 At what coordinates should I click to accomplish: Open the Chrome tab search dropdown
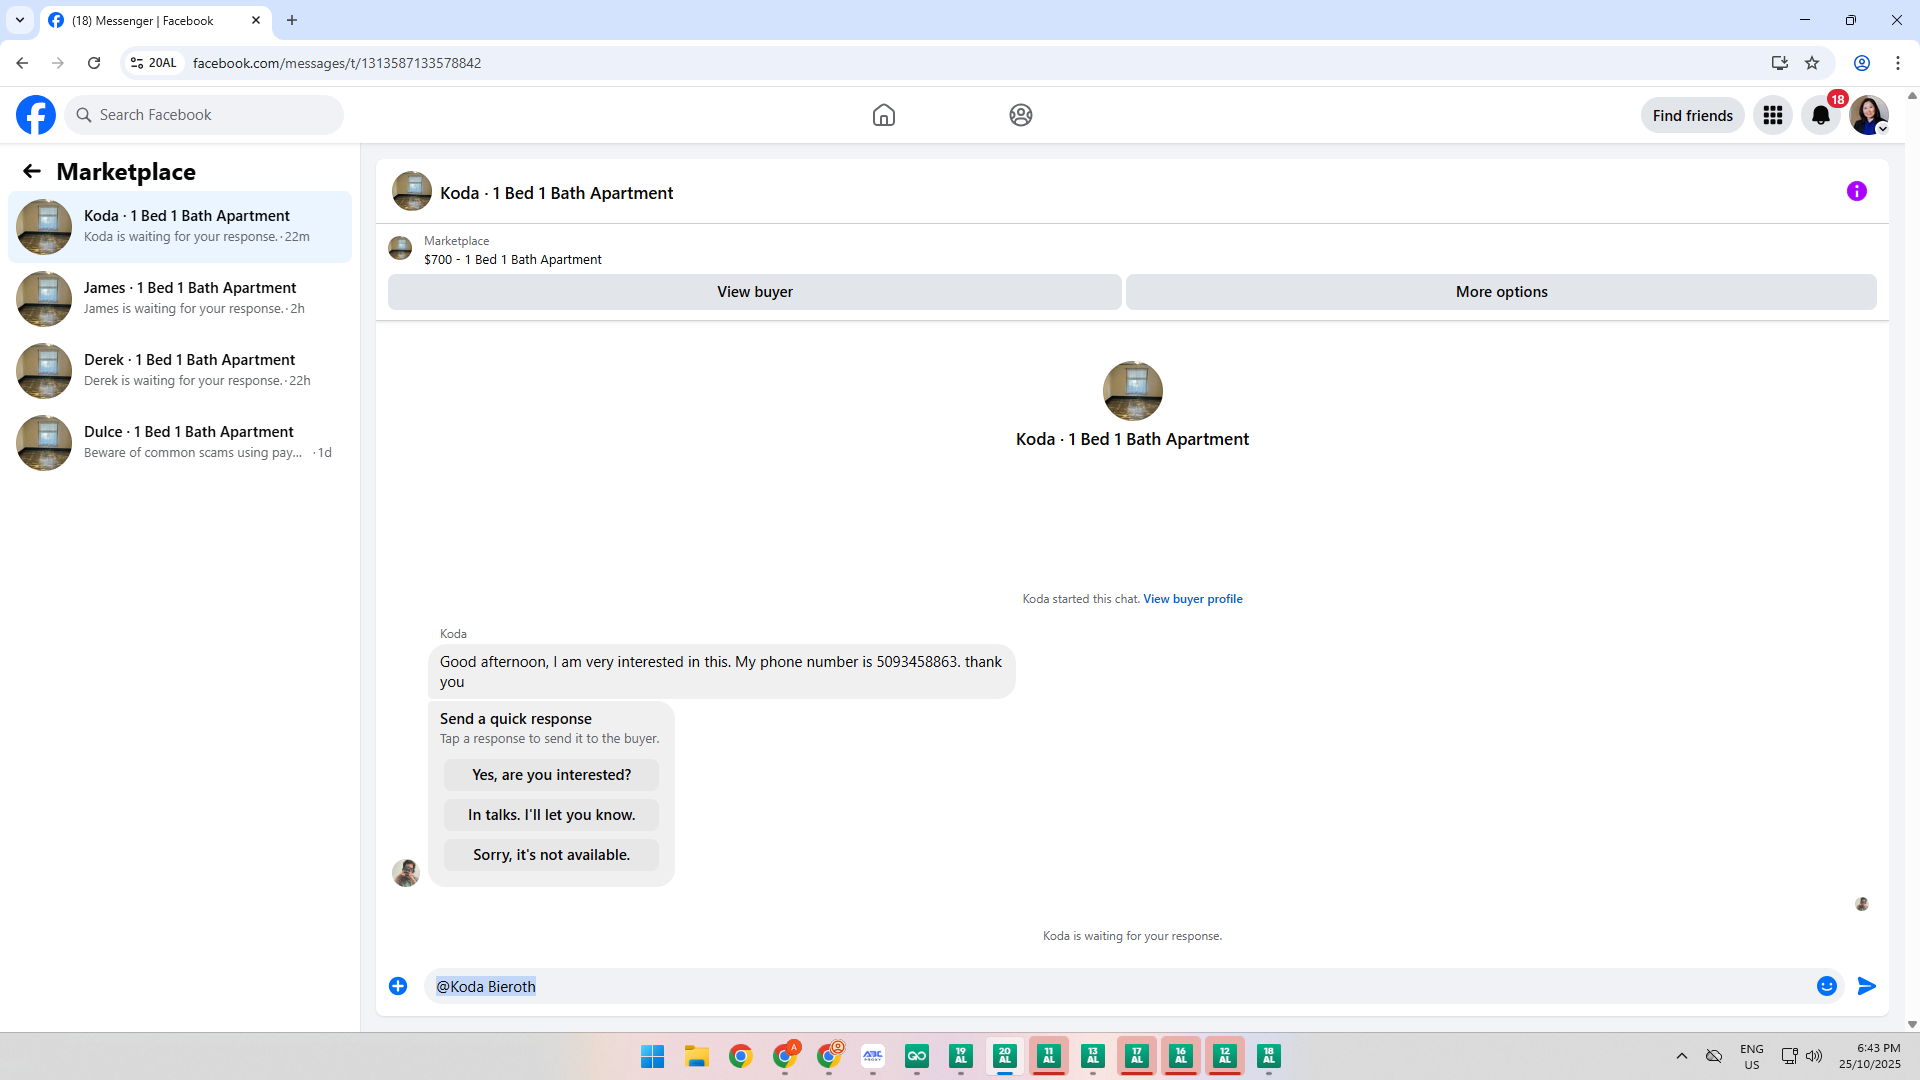point(19,20)
